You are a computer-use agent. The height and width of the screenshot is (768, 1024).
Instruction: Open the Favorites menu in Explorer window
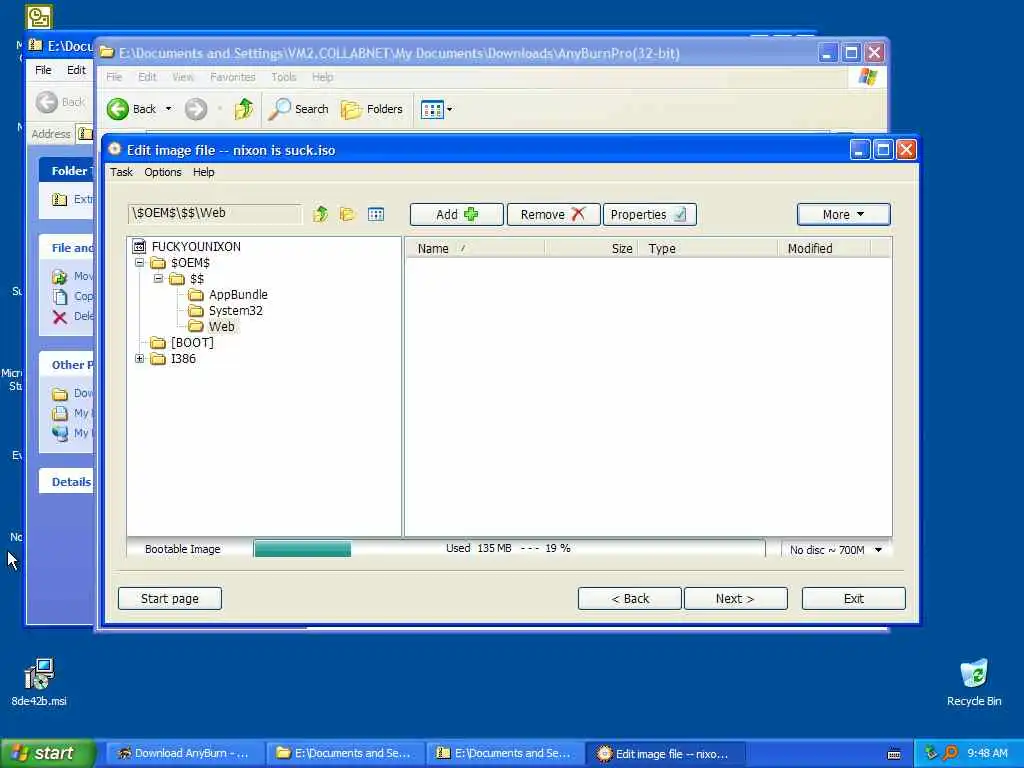(x=232, y=77)
